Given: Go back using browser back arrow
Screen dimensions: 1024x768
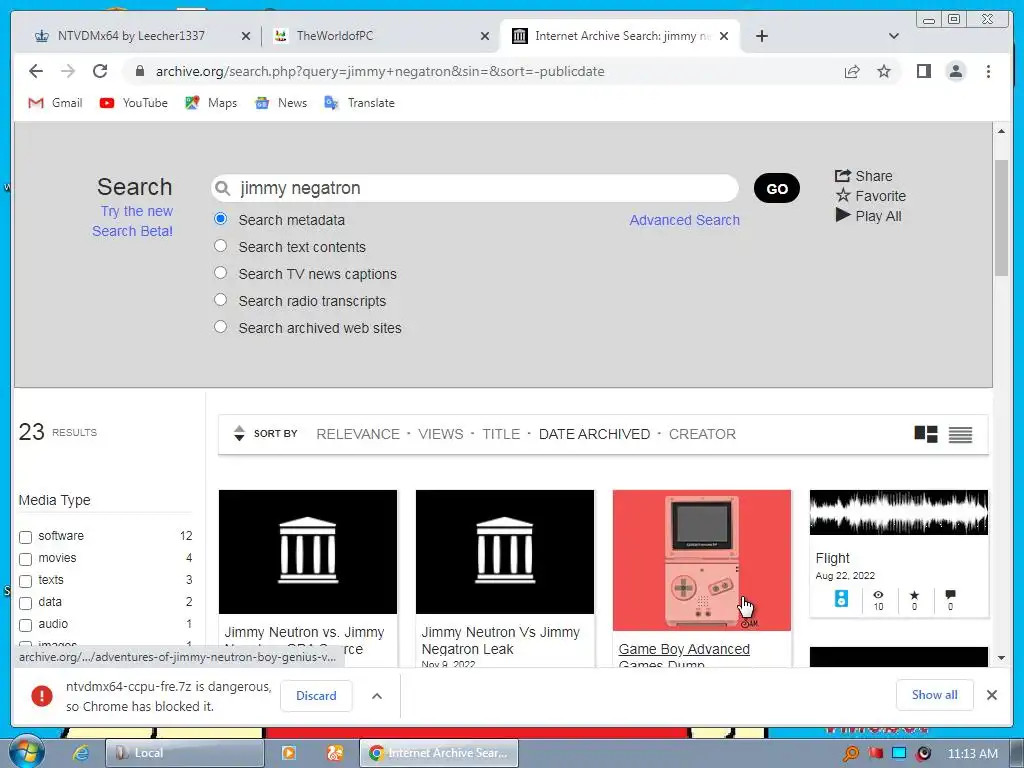Looking at the screenshot, I should tap(36, 71).
